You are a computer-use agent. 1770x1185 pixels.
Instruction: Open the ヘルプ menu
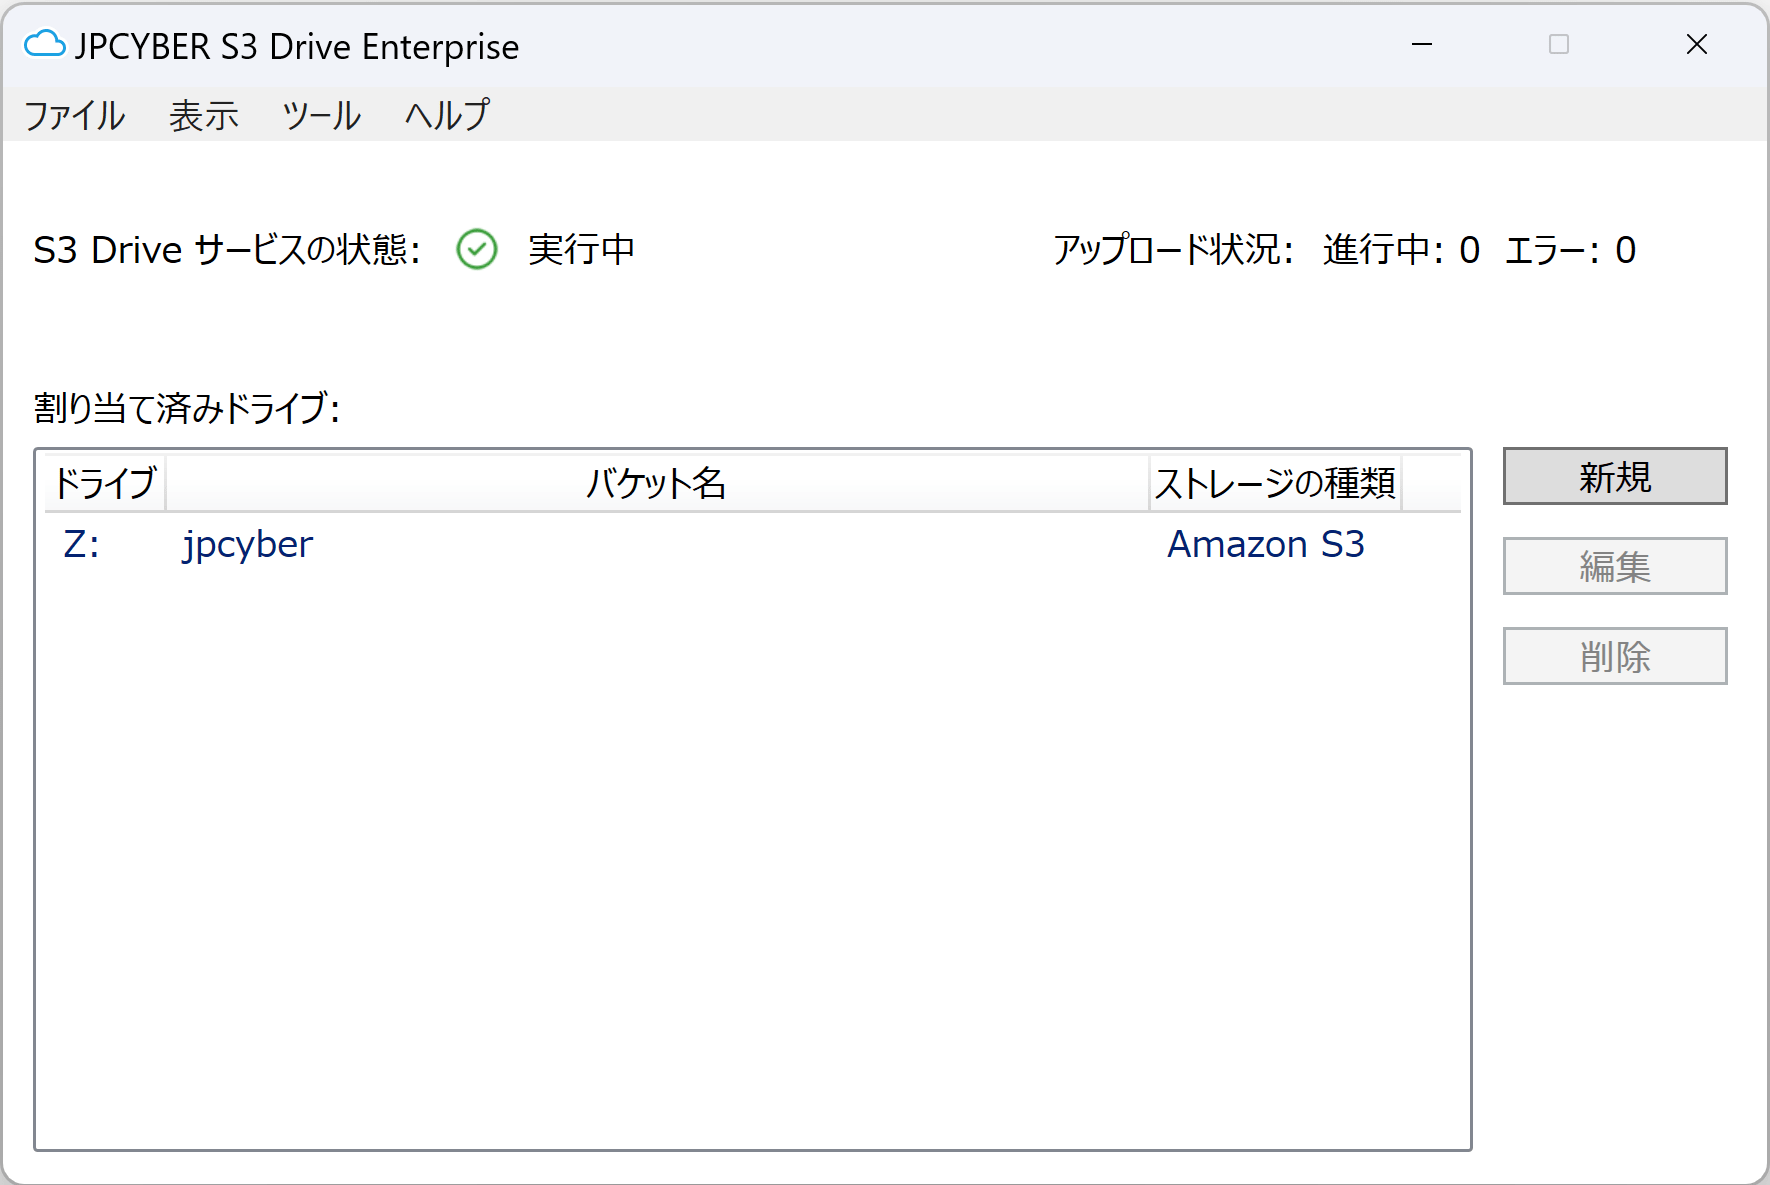(445, 114)
